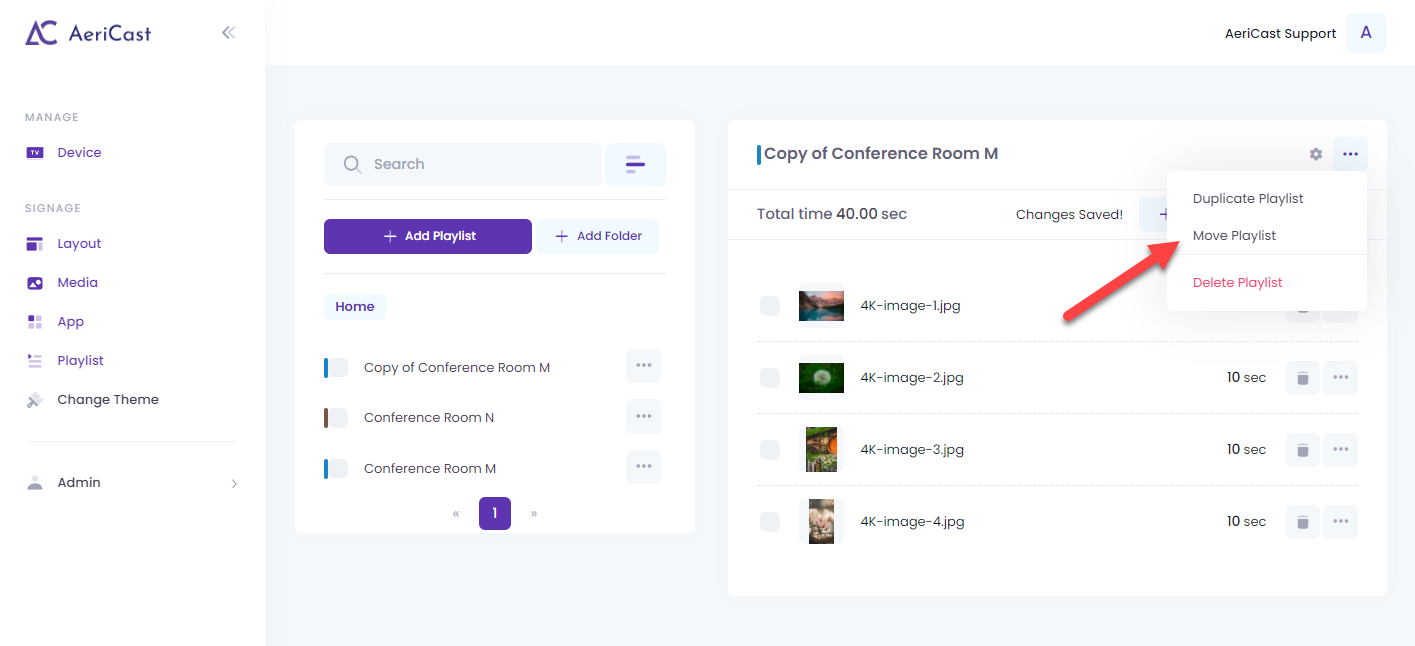Collapse the sidebar with double-chevron icon

(228, 33)
